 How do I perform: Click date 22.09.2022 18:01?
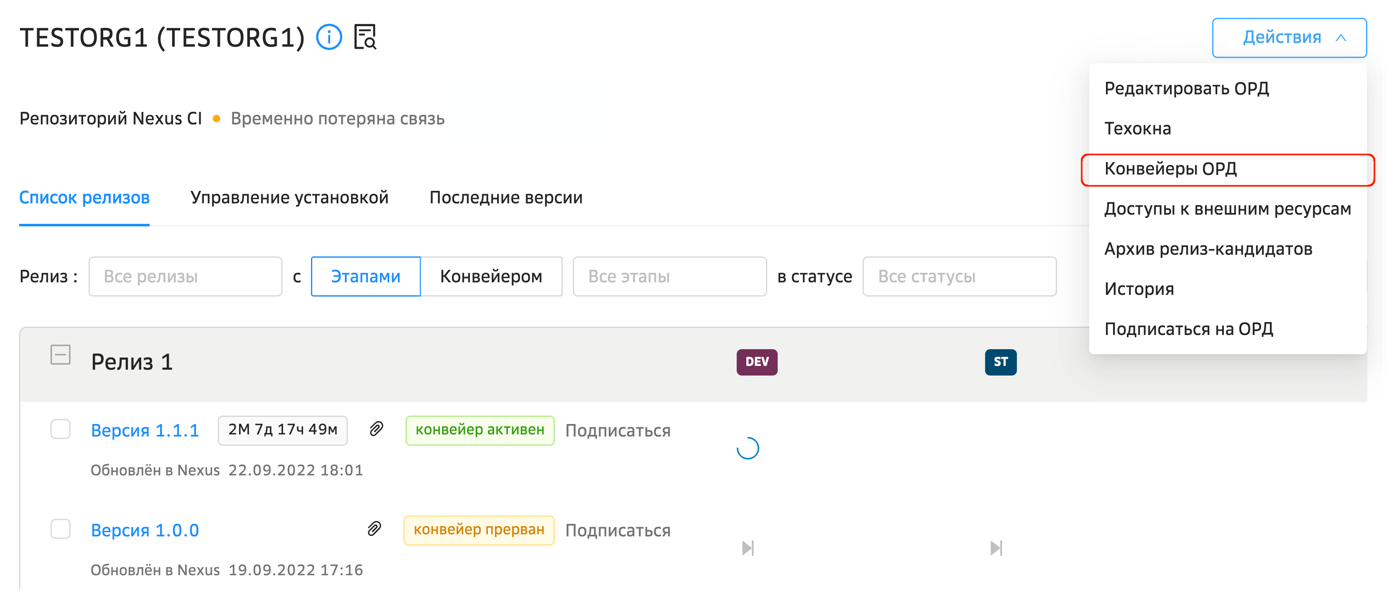click(296, 470)
